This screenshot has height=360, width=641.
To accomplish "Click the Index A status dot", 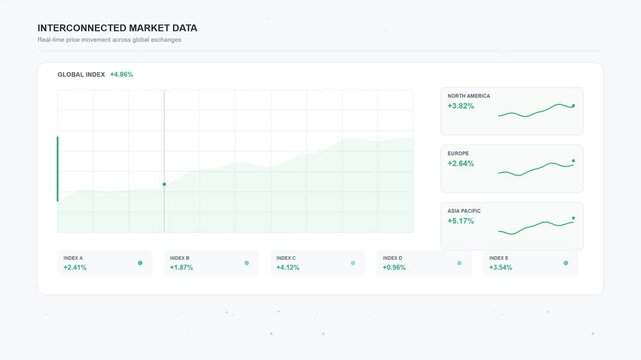I will (140, 263).
